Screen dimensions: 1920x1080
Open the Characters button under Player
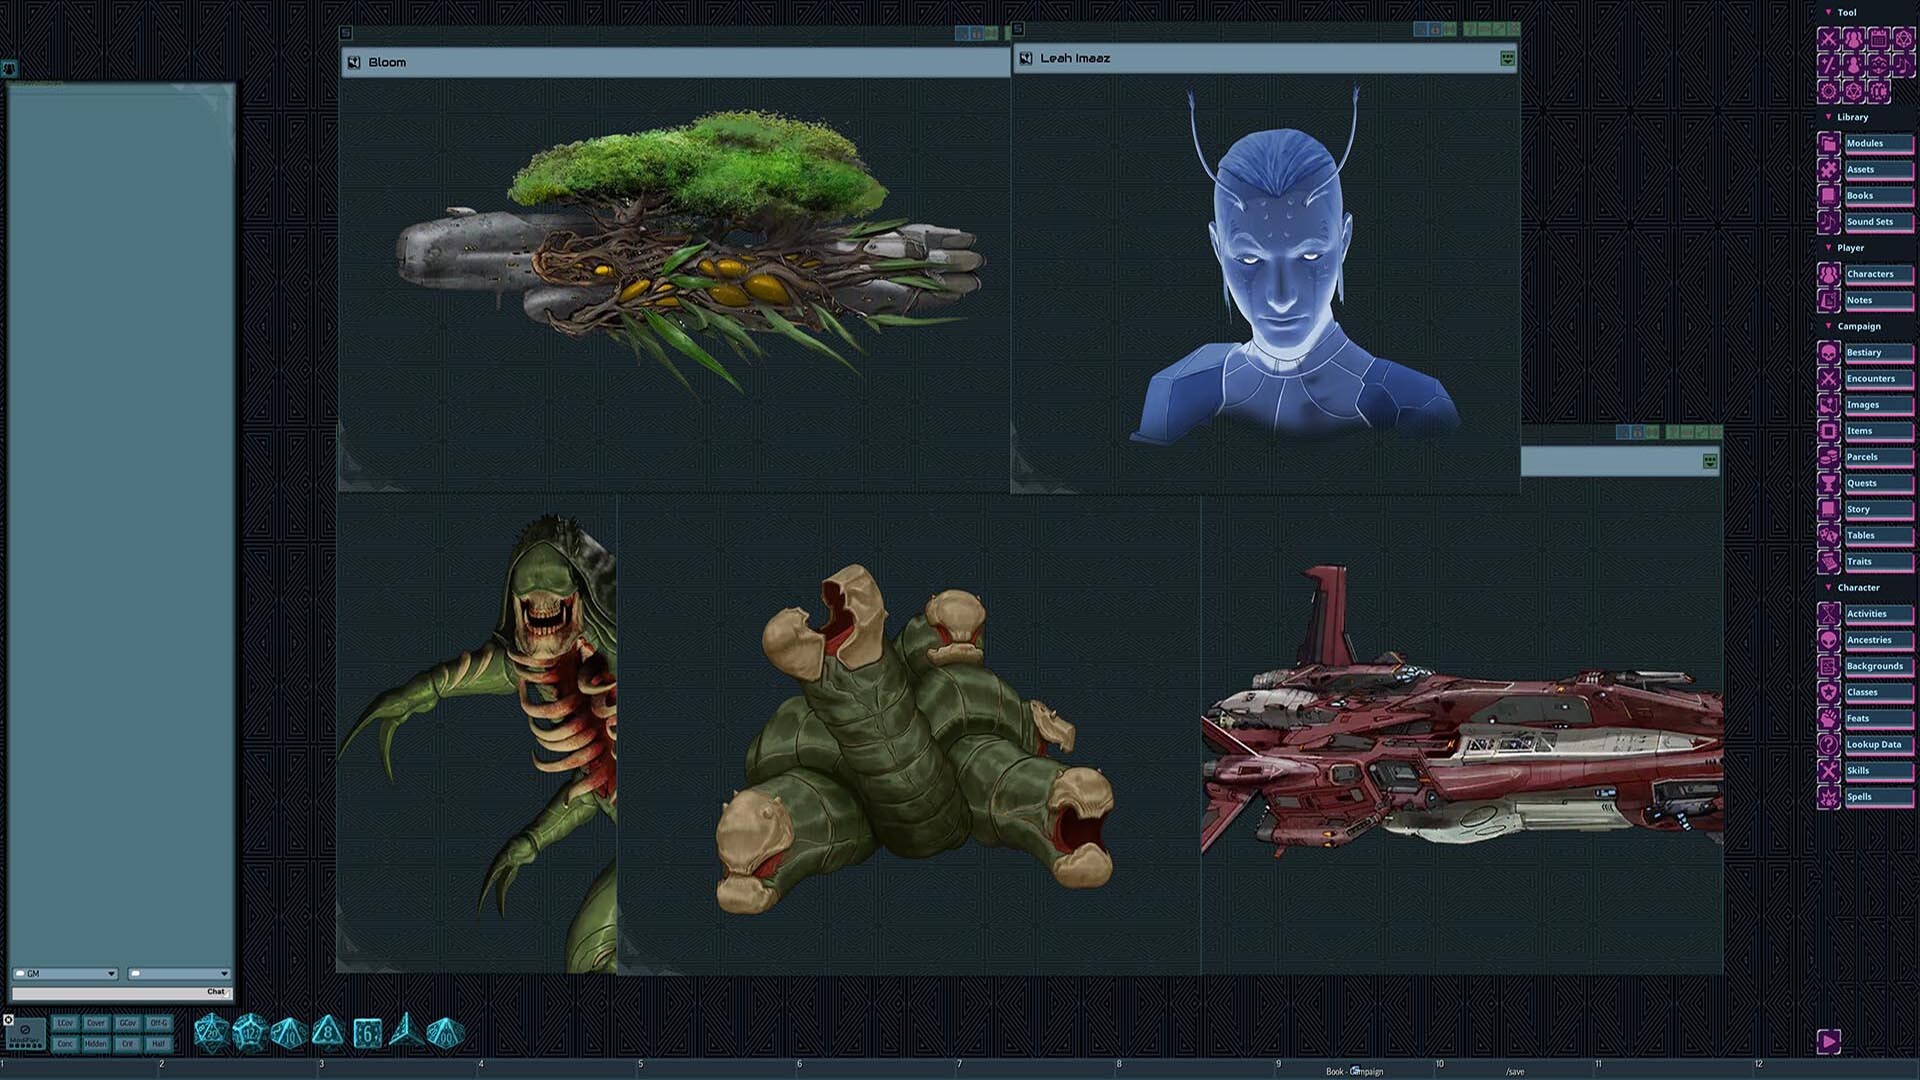[x=1877, y=274]
